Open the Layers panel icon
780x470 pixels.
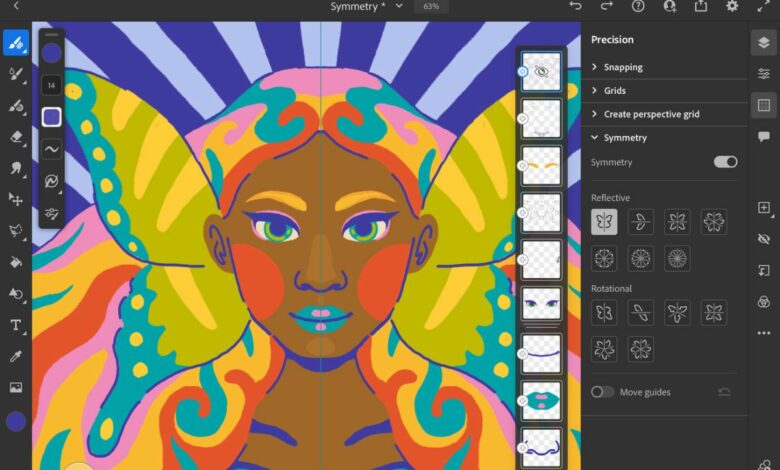763,42
